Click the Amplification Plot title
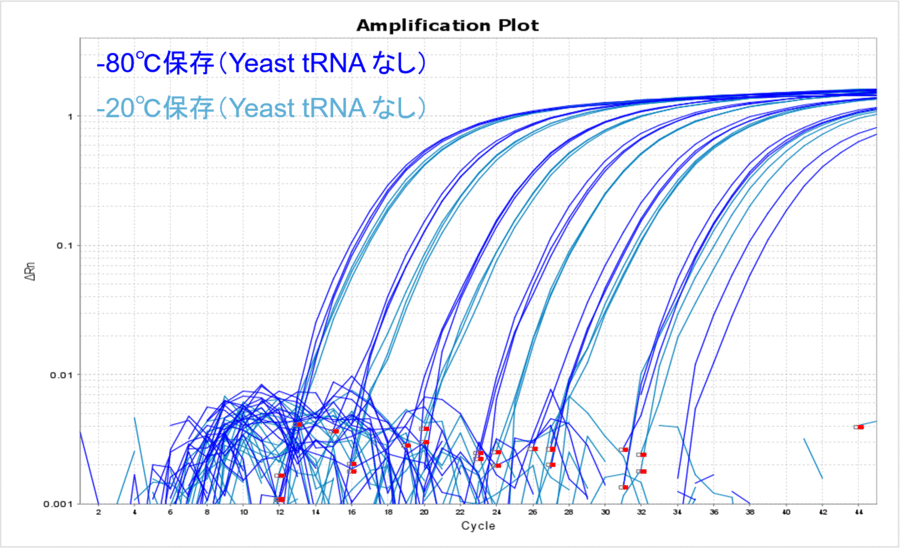Image resolution: width=900 pixels, height=548 pixels. 447,26
